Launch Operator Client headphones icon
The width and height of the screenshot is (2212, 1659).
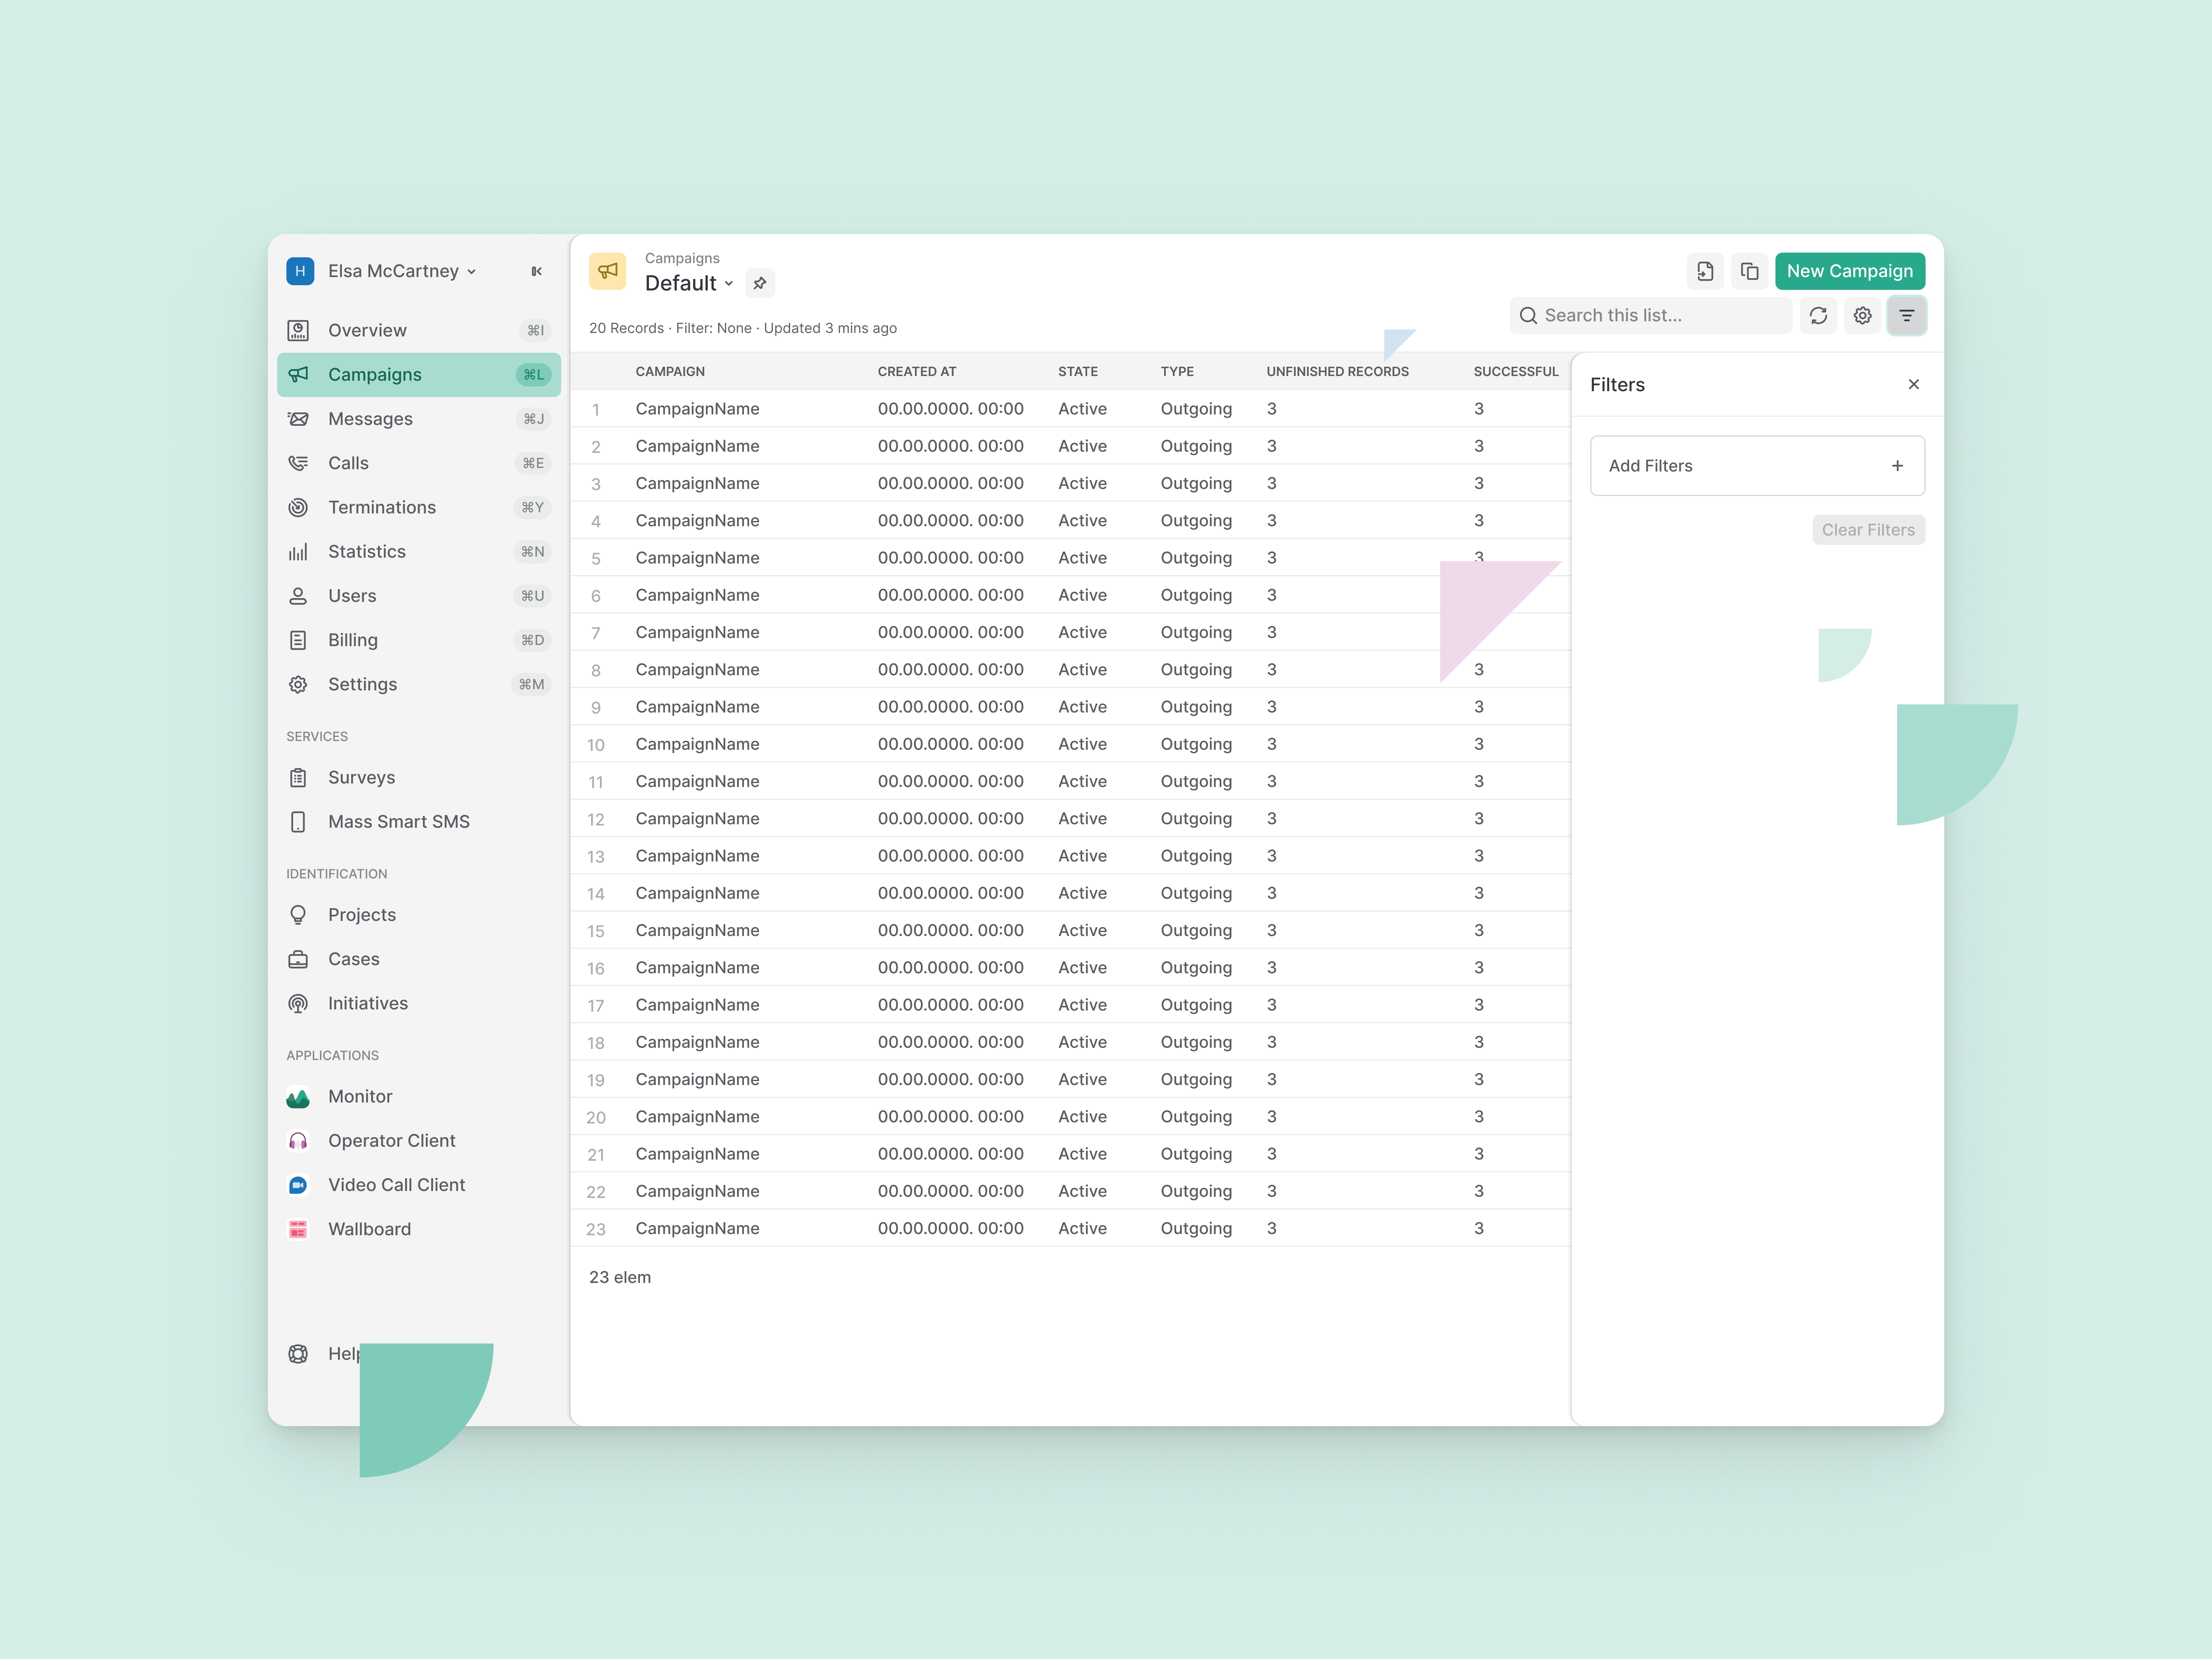point(298,1141)
